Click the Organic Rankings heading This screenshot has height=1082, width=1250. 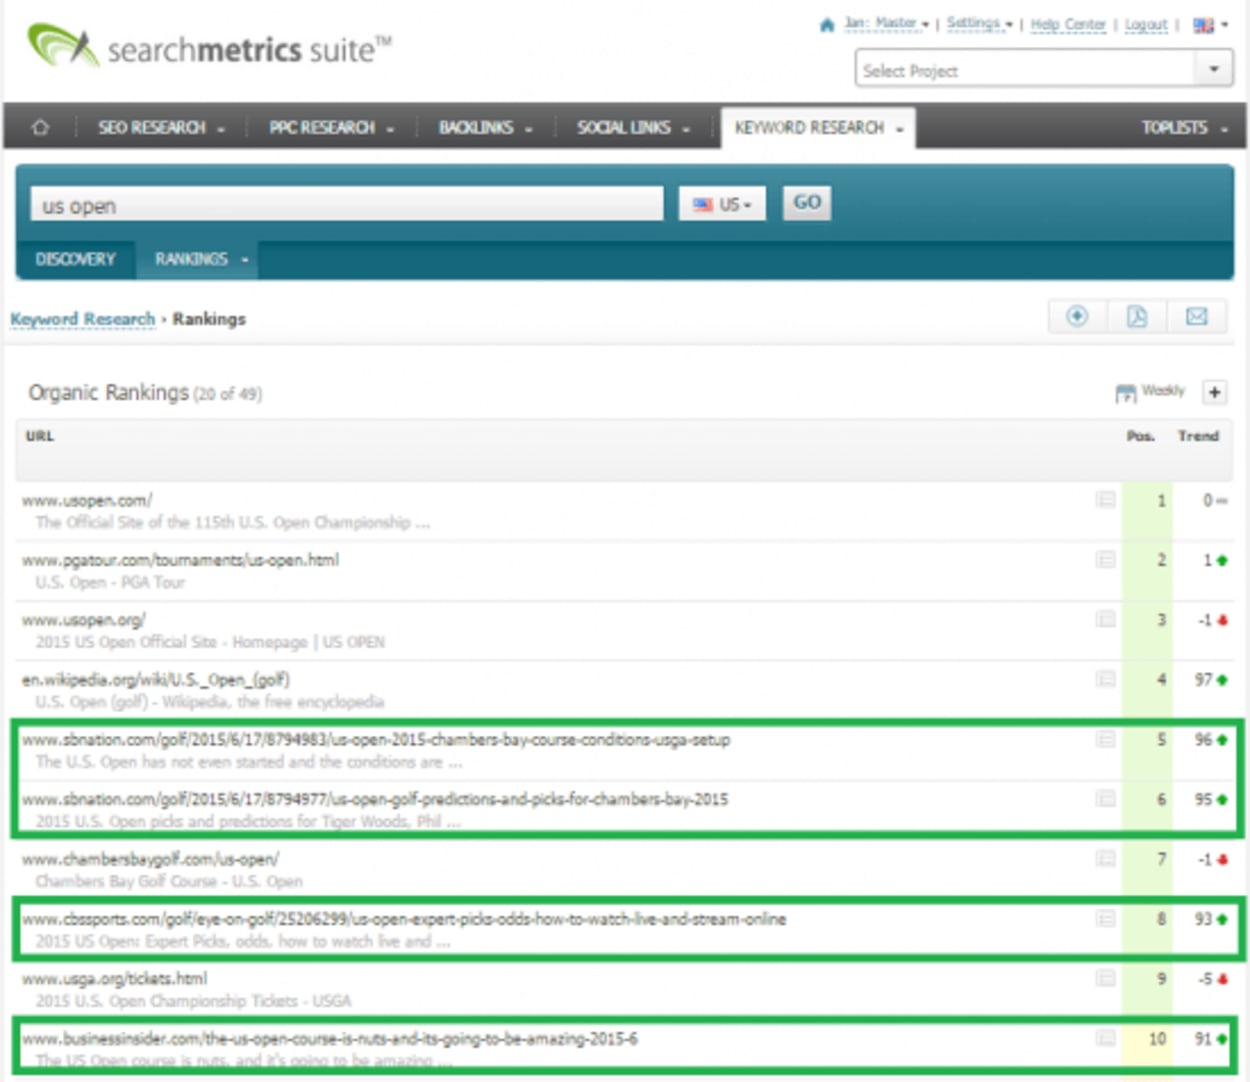point(108,392)
